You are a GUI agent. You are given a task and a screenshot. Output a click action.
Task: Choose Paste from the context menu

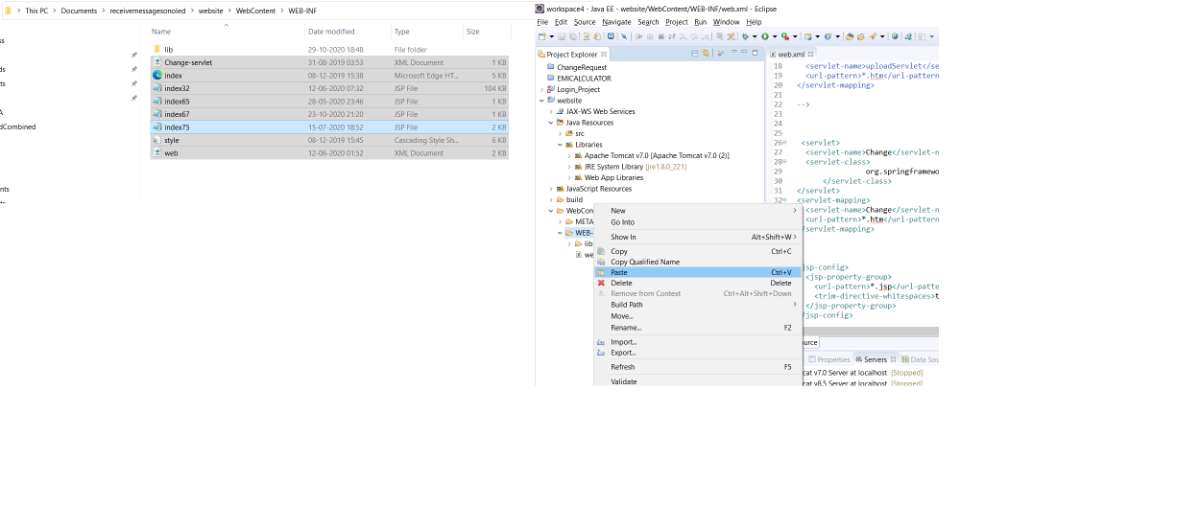(x=698, y=272)
